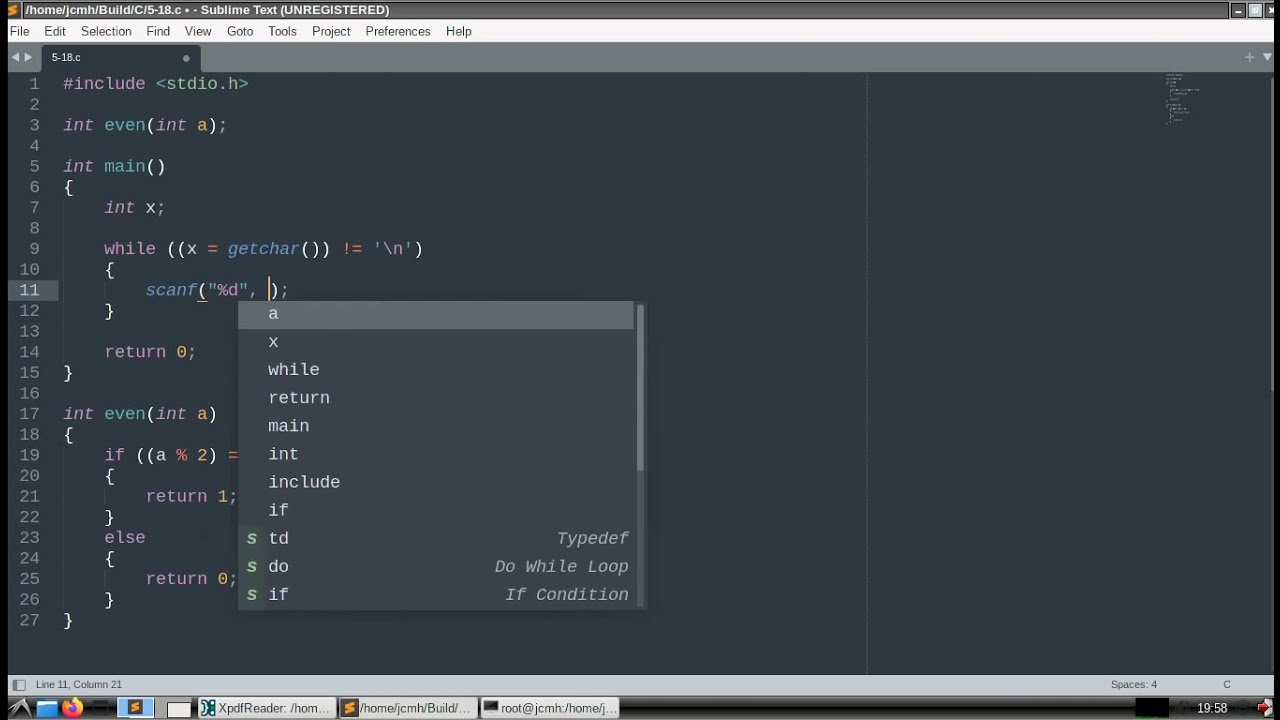Open the Help menu

pyautogui.click(x=459, y=31)
